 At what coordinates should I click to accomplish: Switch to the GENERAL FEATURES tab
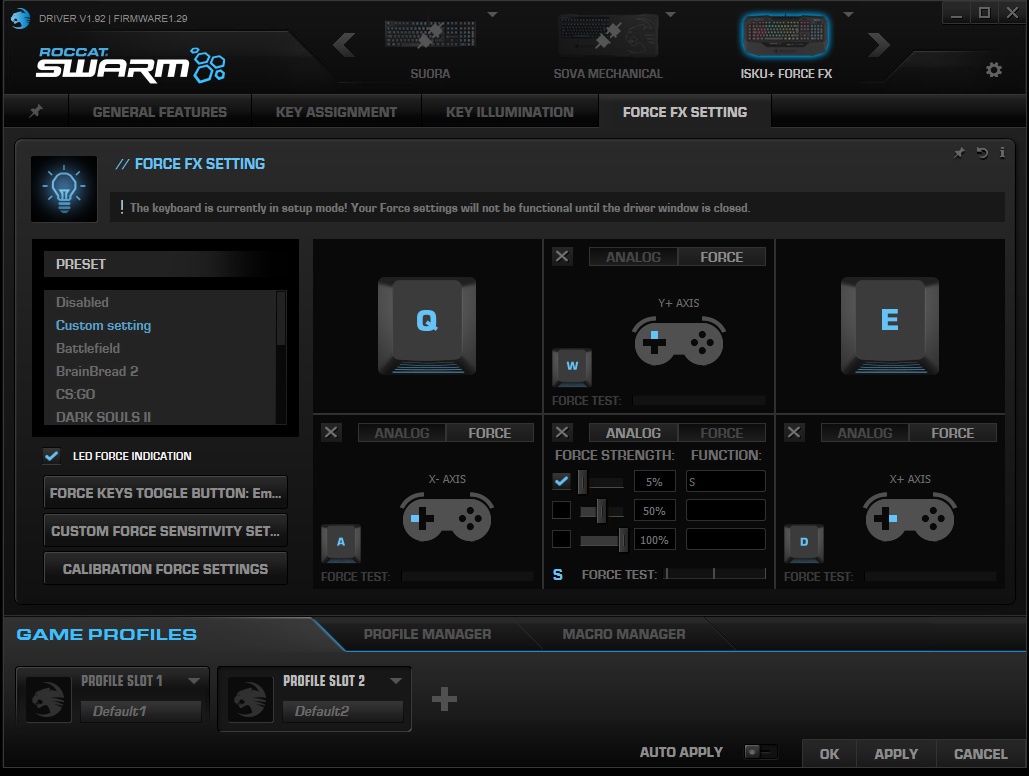tap(159, 112)
